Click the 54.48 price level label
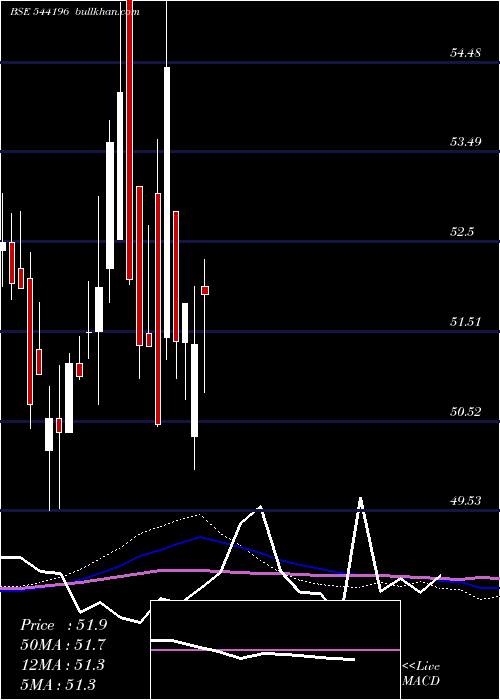Screen dimensions: 500x700 [465, 53]
